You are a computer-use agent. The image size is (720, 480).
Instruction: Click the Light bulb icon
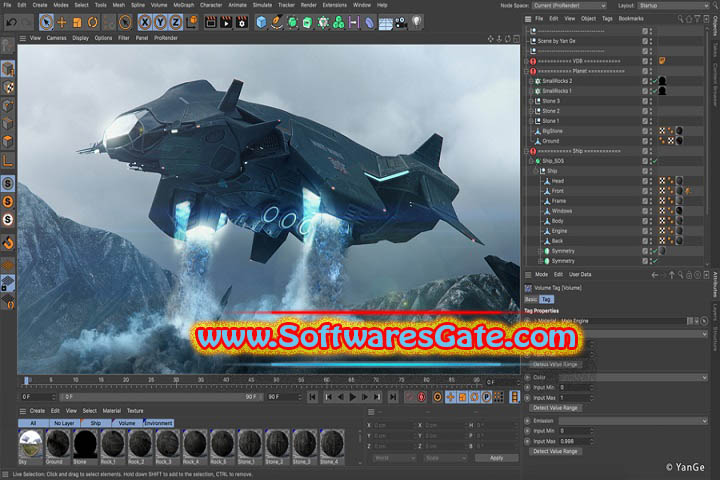416,22
